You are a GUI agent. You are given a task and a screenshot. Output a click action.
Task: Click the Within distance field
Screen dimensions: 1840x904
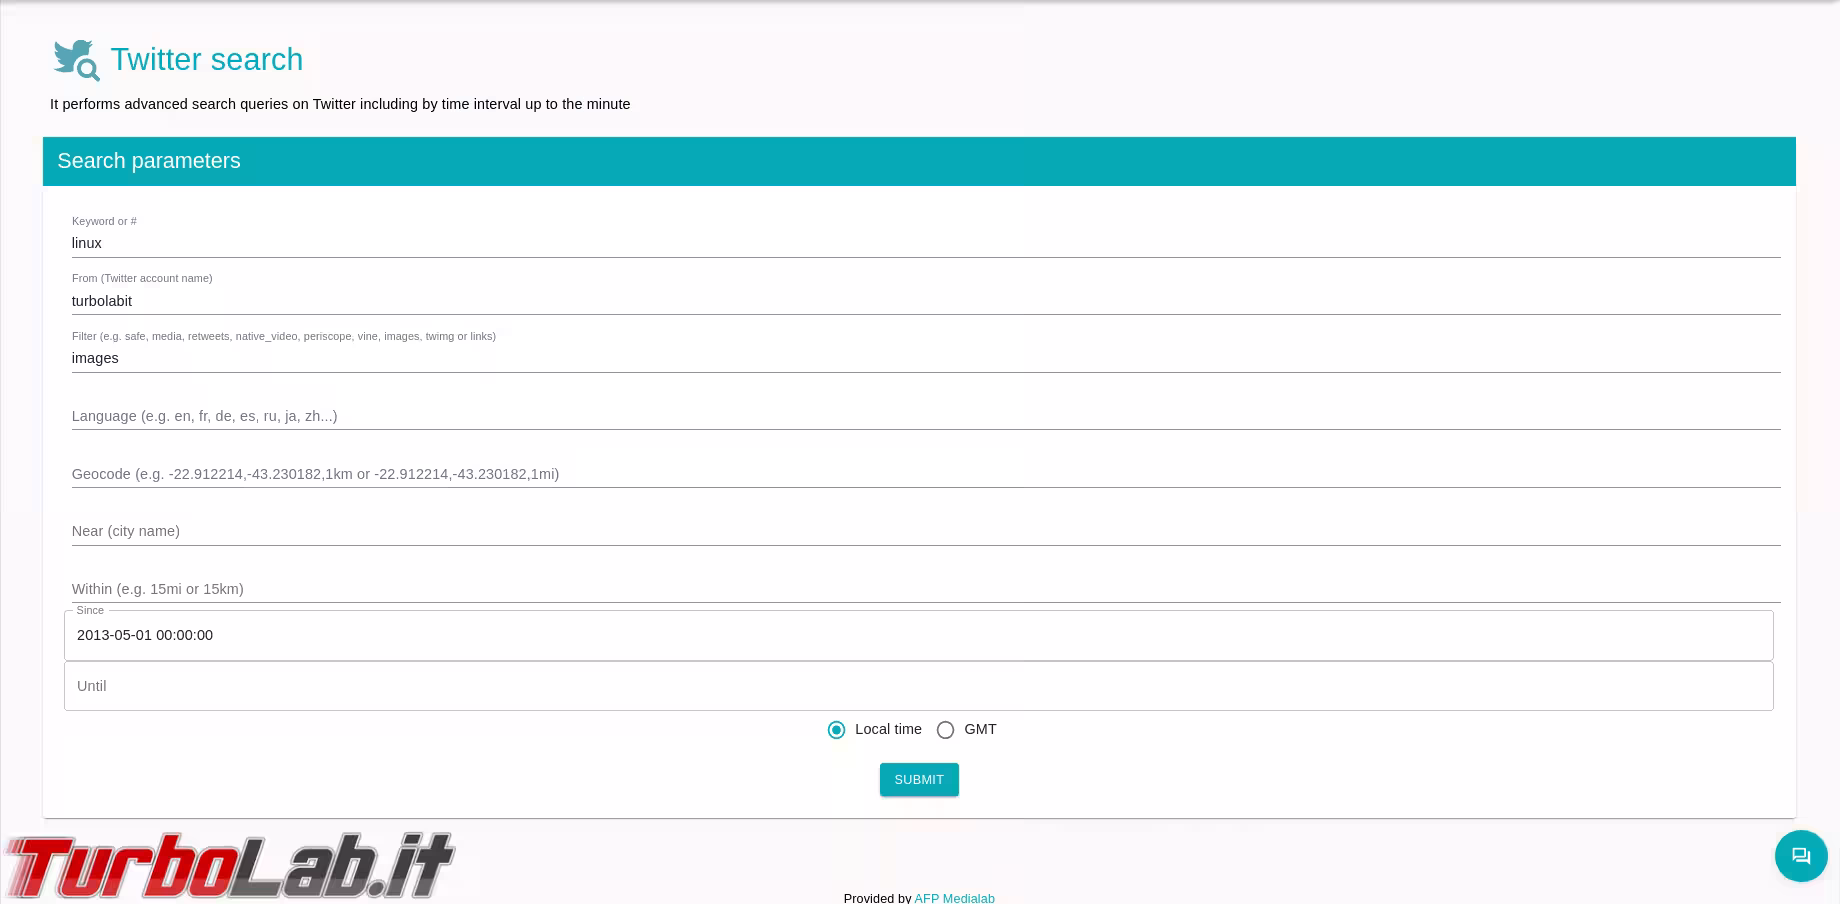click(x=925, y=589)
